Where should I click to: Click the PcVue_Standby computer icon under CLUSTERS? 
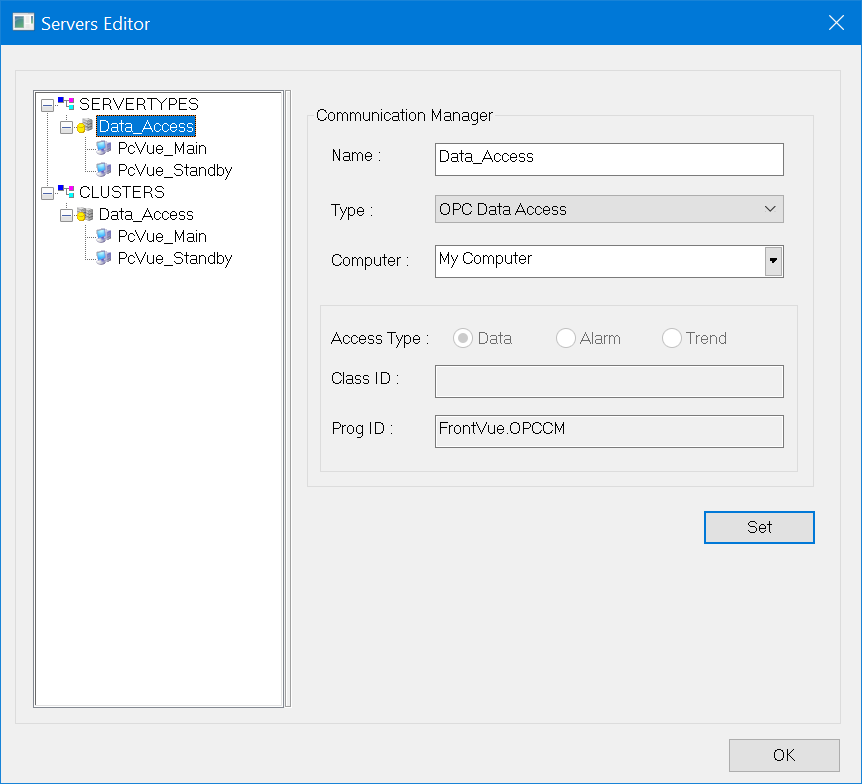coord(104,258)
